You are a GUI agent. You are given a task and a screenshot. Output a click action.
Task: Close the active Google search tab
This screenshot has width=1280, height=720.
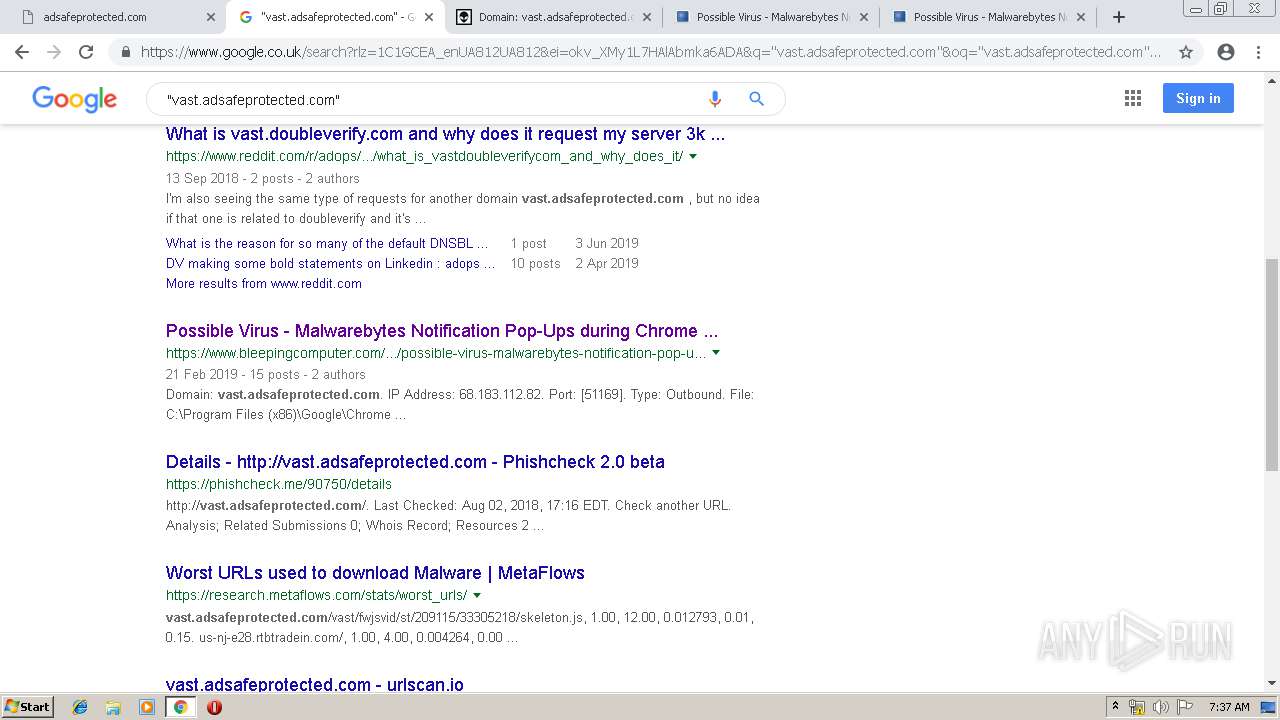coord(428,17)
